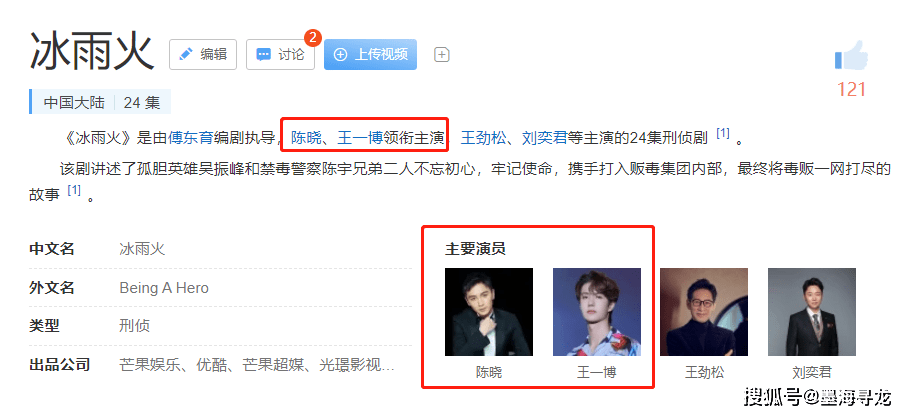The image size is (912, 417).
Task: Open the 傅东育 director link
Action: 191,138
